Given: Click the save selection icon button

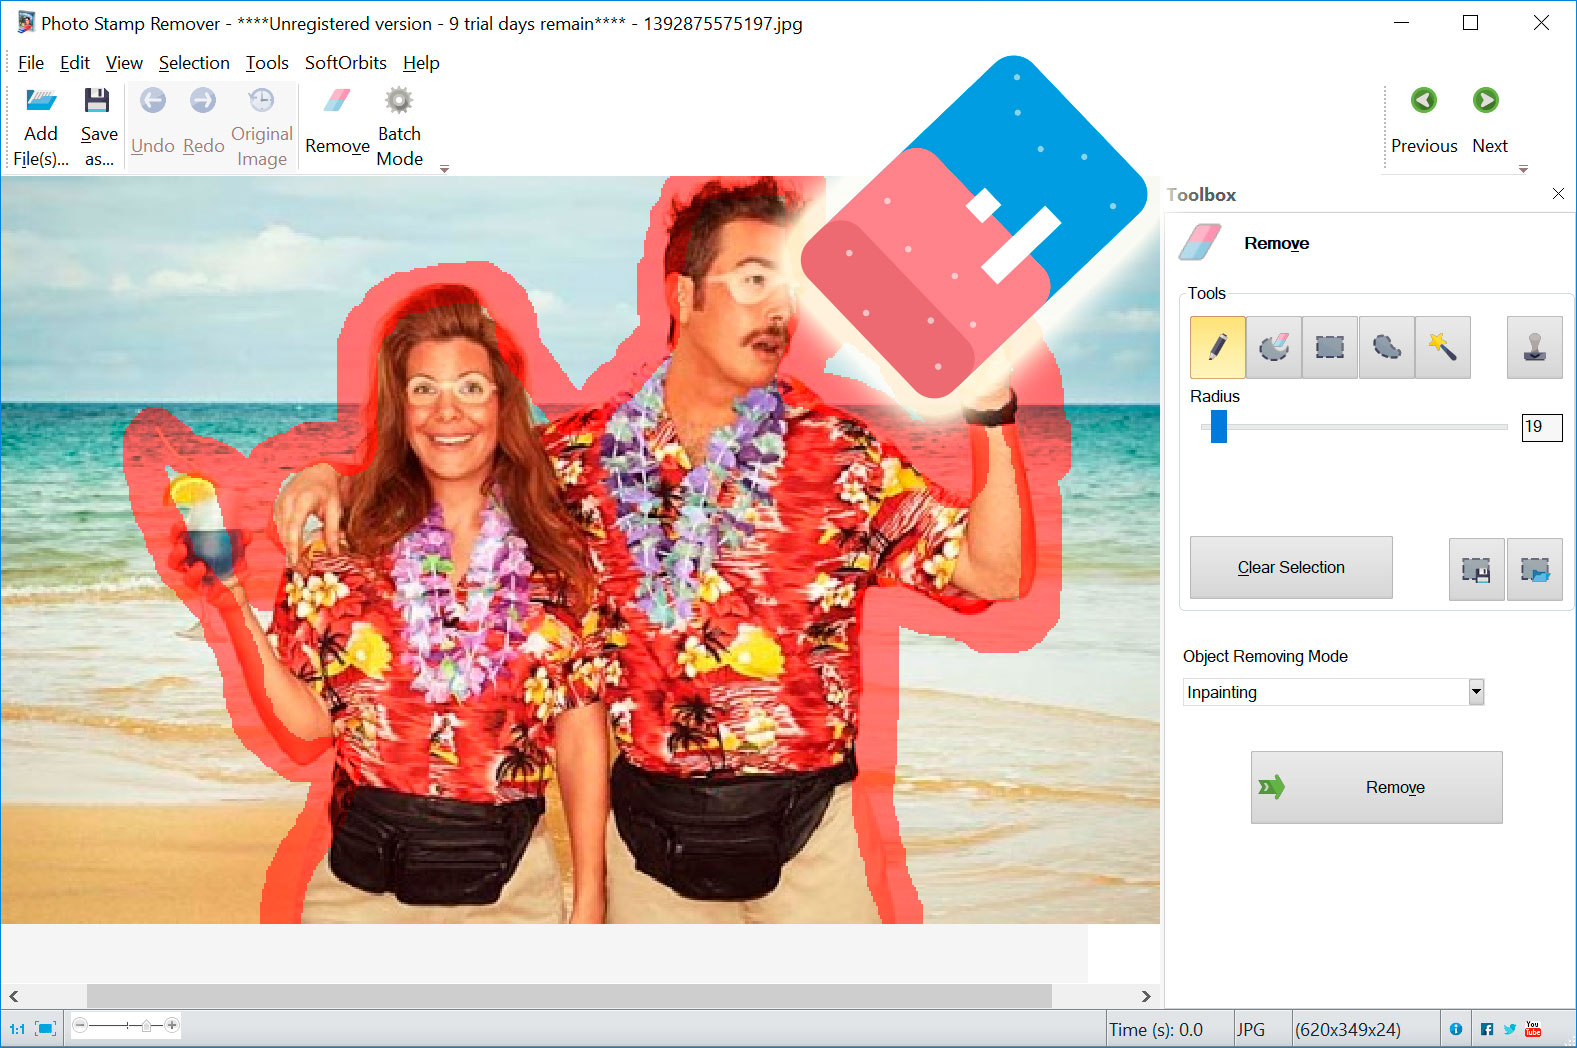Looking at the screenshot, I should 1476,569.
